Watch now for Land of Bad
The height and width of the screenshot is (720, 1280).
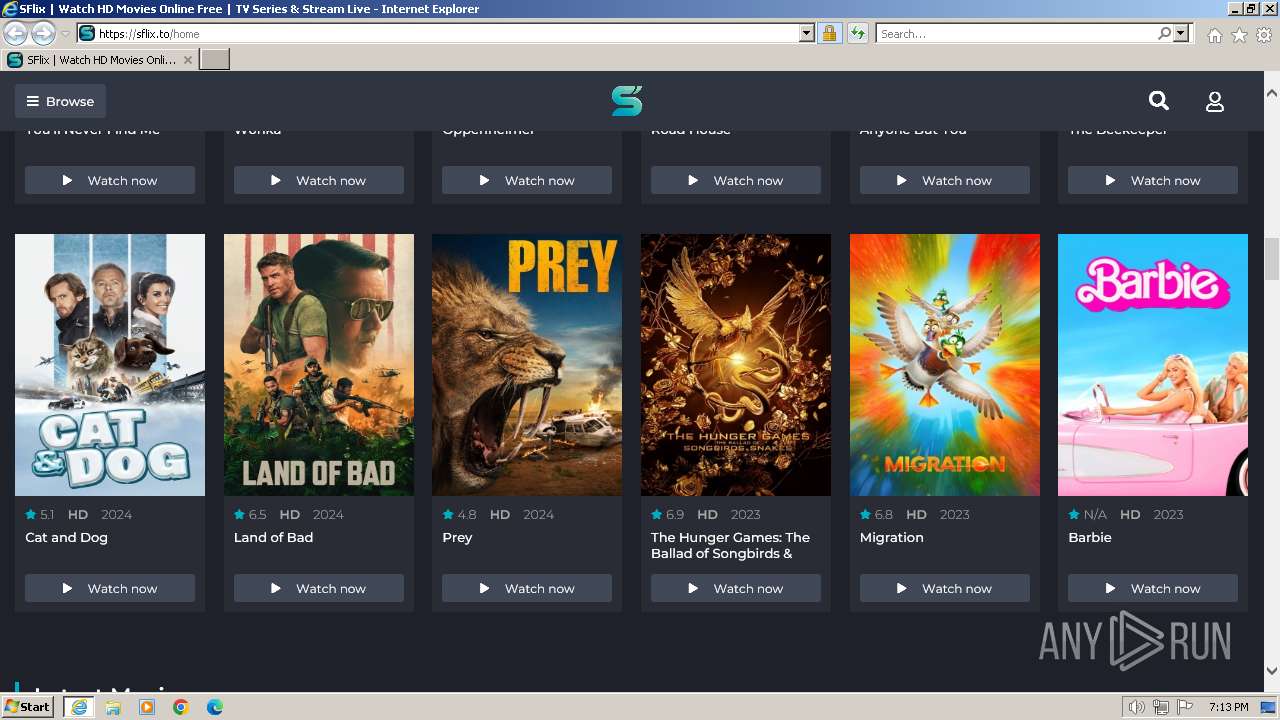(x=319, y=588)
